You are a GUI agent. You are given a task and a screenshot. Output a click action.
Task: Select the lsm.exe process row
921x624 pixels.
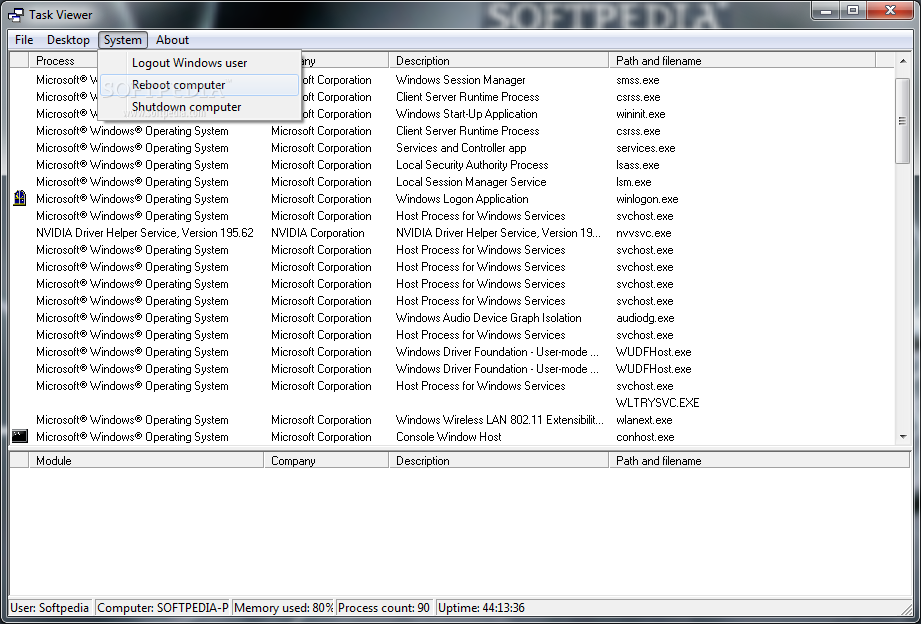(x=451, y=182)
